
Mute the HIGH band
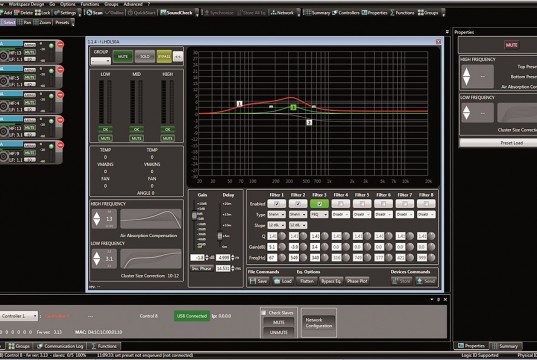[x=167, y=138]
